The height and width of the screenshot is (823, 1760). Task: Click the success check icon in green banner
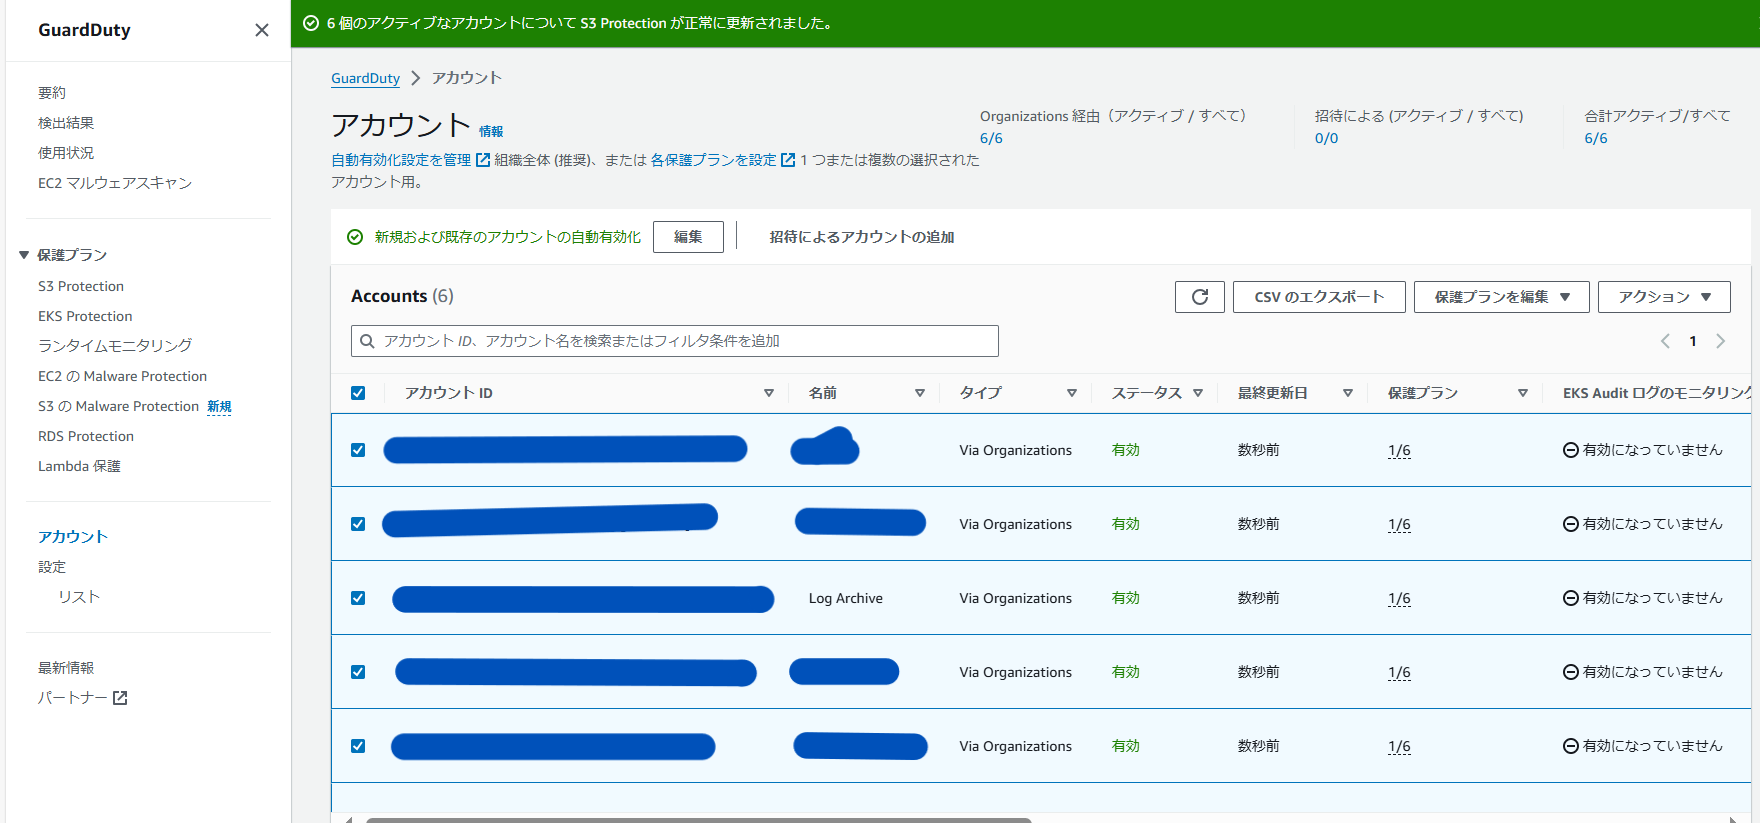coord(311,23)
